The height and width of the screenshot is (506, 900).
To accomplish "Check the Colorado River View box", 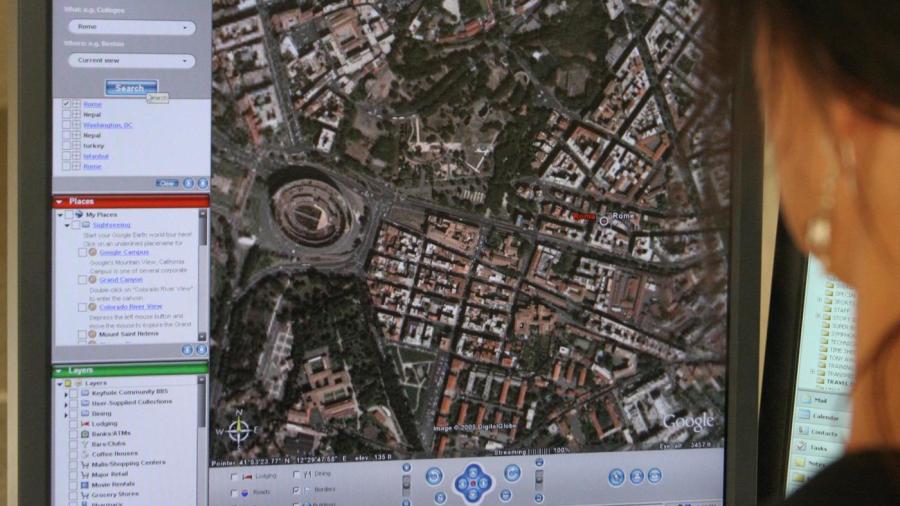I will (82, 308).
